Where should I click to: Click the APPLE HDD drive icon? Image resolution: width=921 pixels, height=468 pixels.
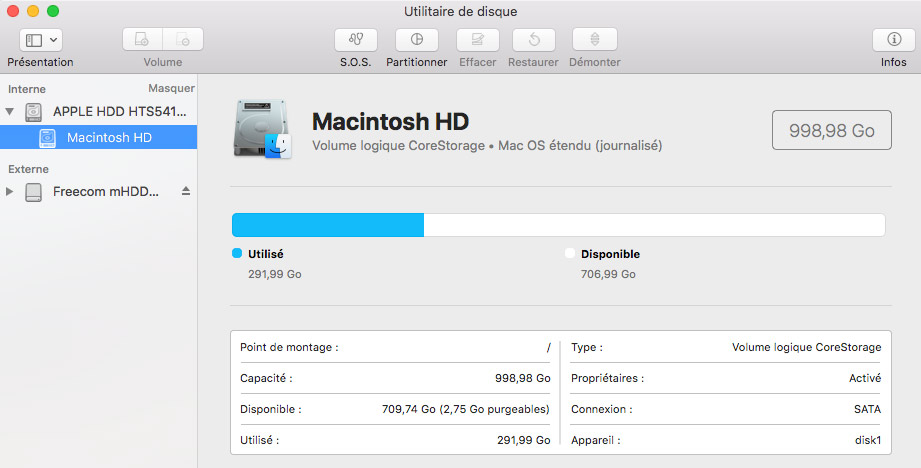tap(33, 112)
